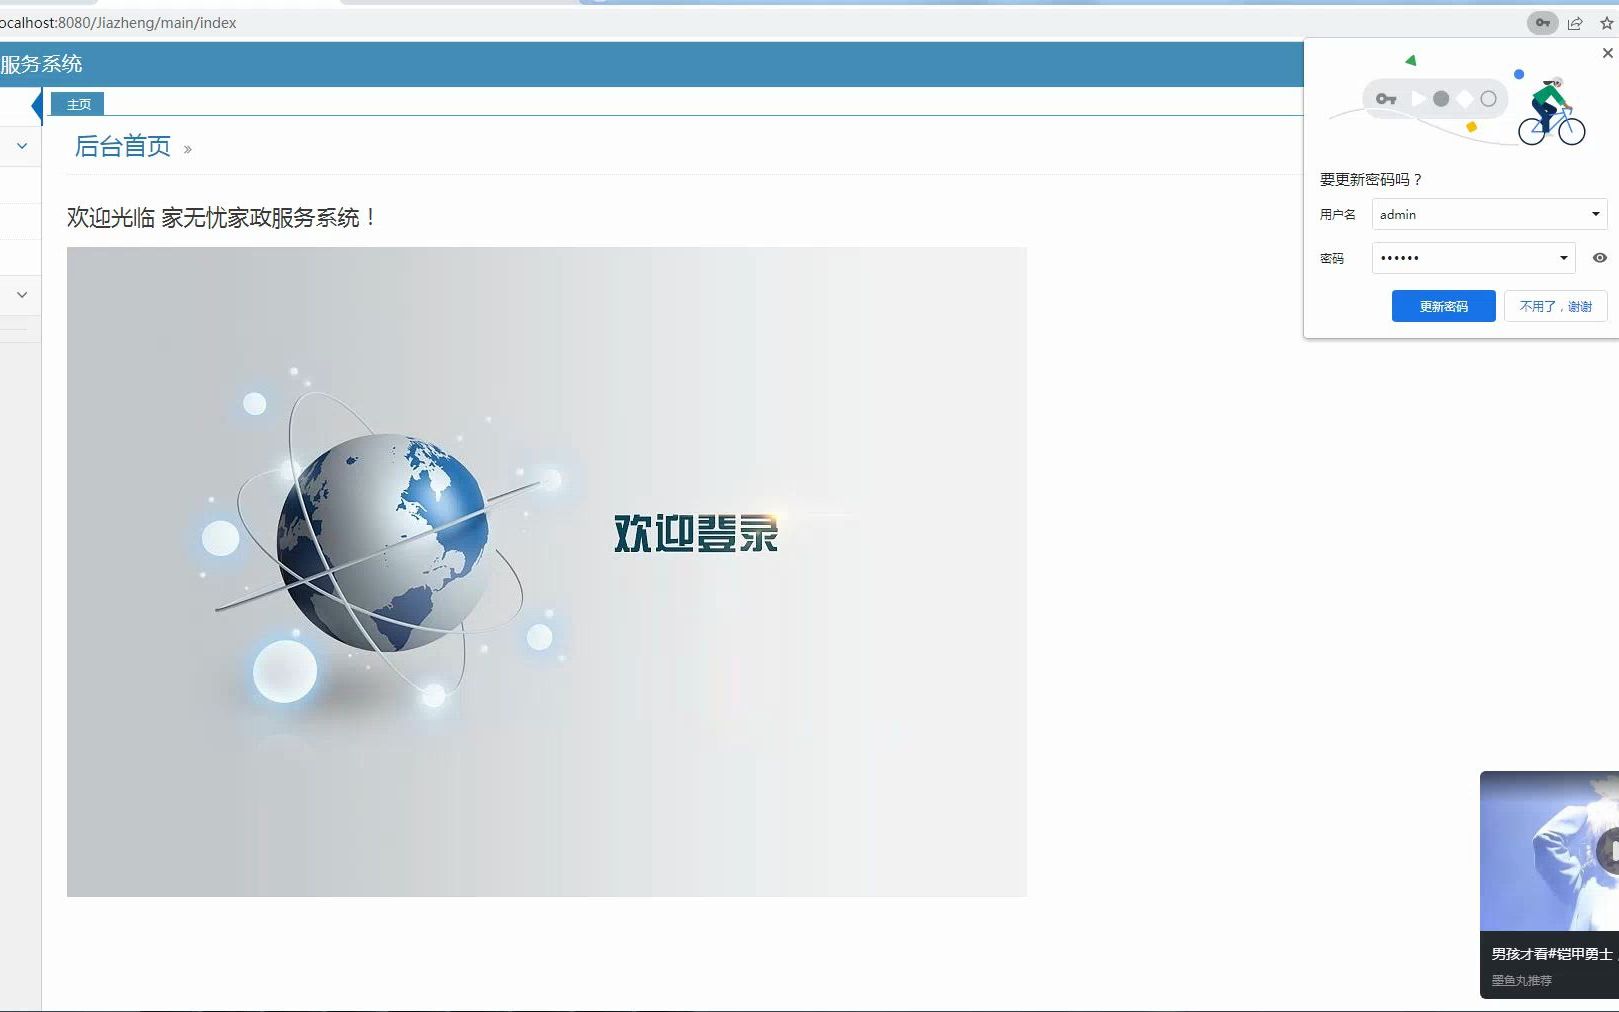Decline with the 不用了，谢谢 button
Screen dimensions: 1619x1012
tap(1554, 306)
